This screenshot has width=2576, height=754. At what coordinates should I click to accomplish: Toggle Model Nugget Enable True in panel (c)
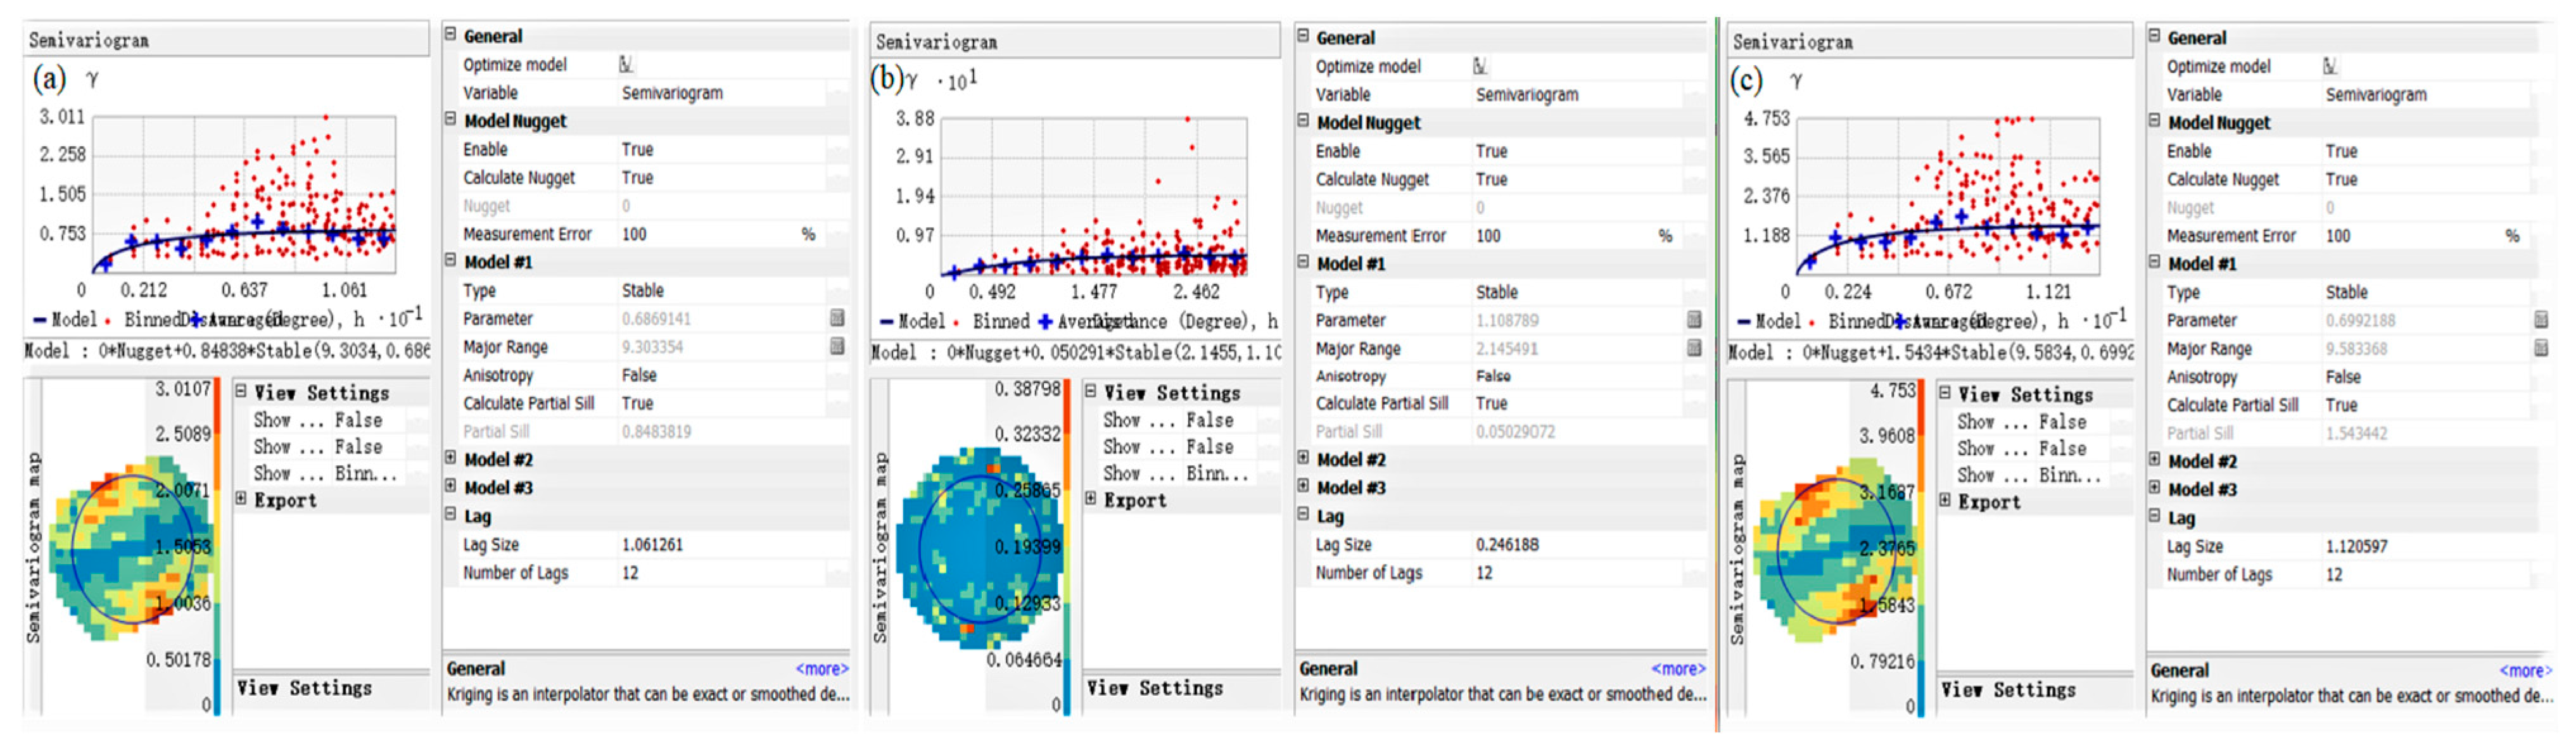point(2341,151)
